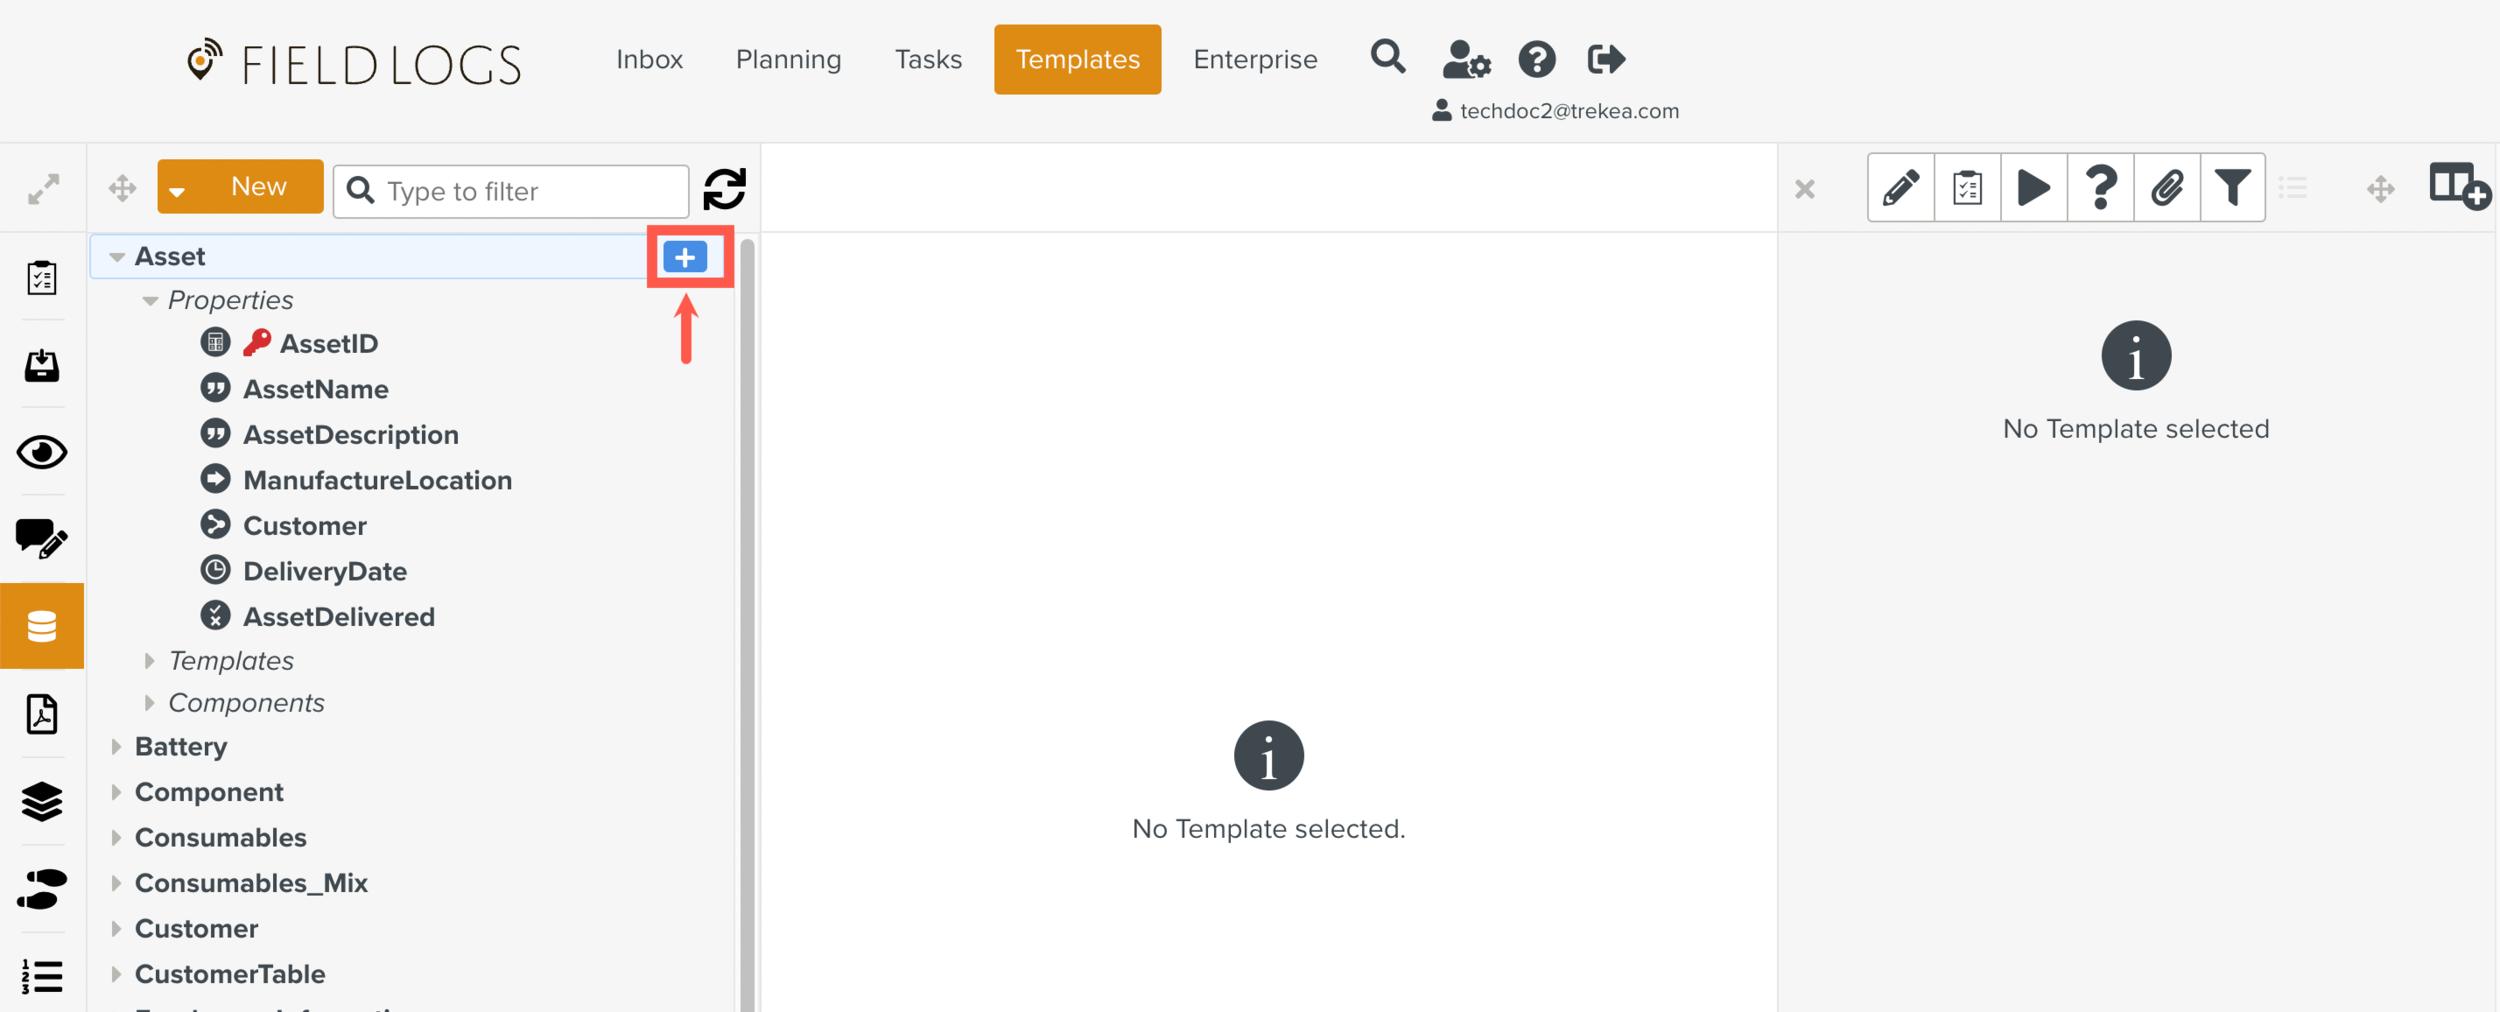The height and width of the screenshot is (1012, 2500).
Task: Click the pencil edit icon in right toolbar
Action: pos(1900,188)
